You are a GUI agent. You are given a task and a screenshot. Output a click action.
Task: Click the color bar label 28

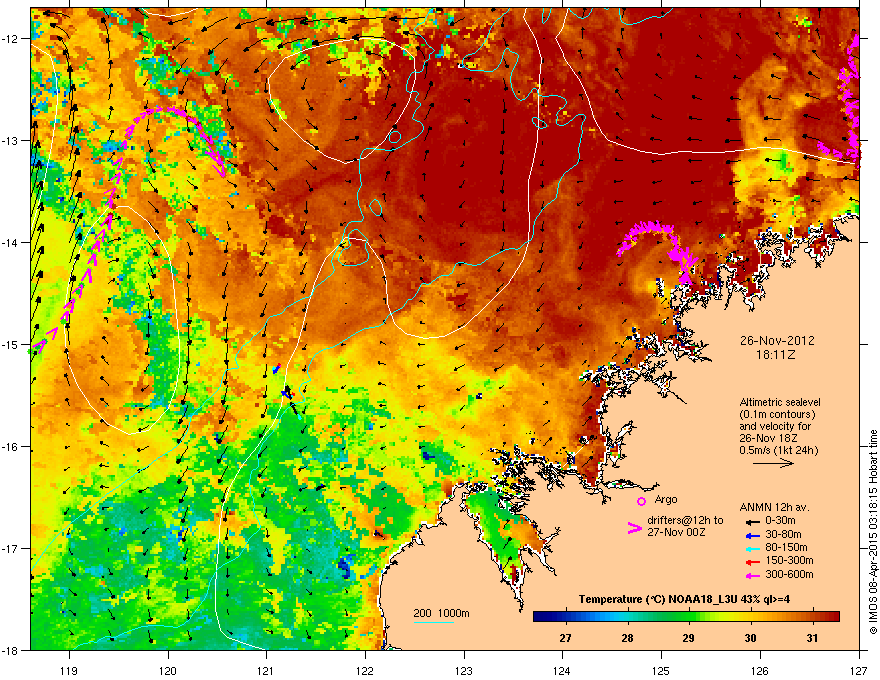[627, 638]
